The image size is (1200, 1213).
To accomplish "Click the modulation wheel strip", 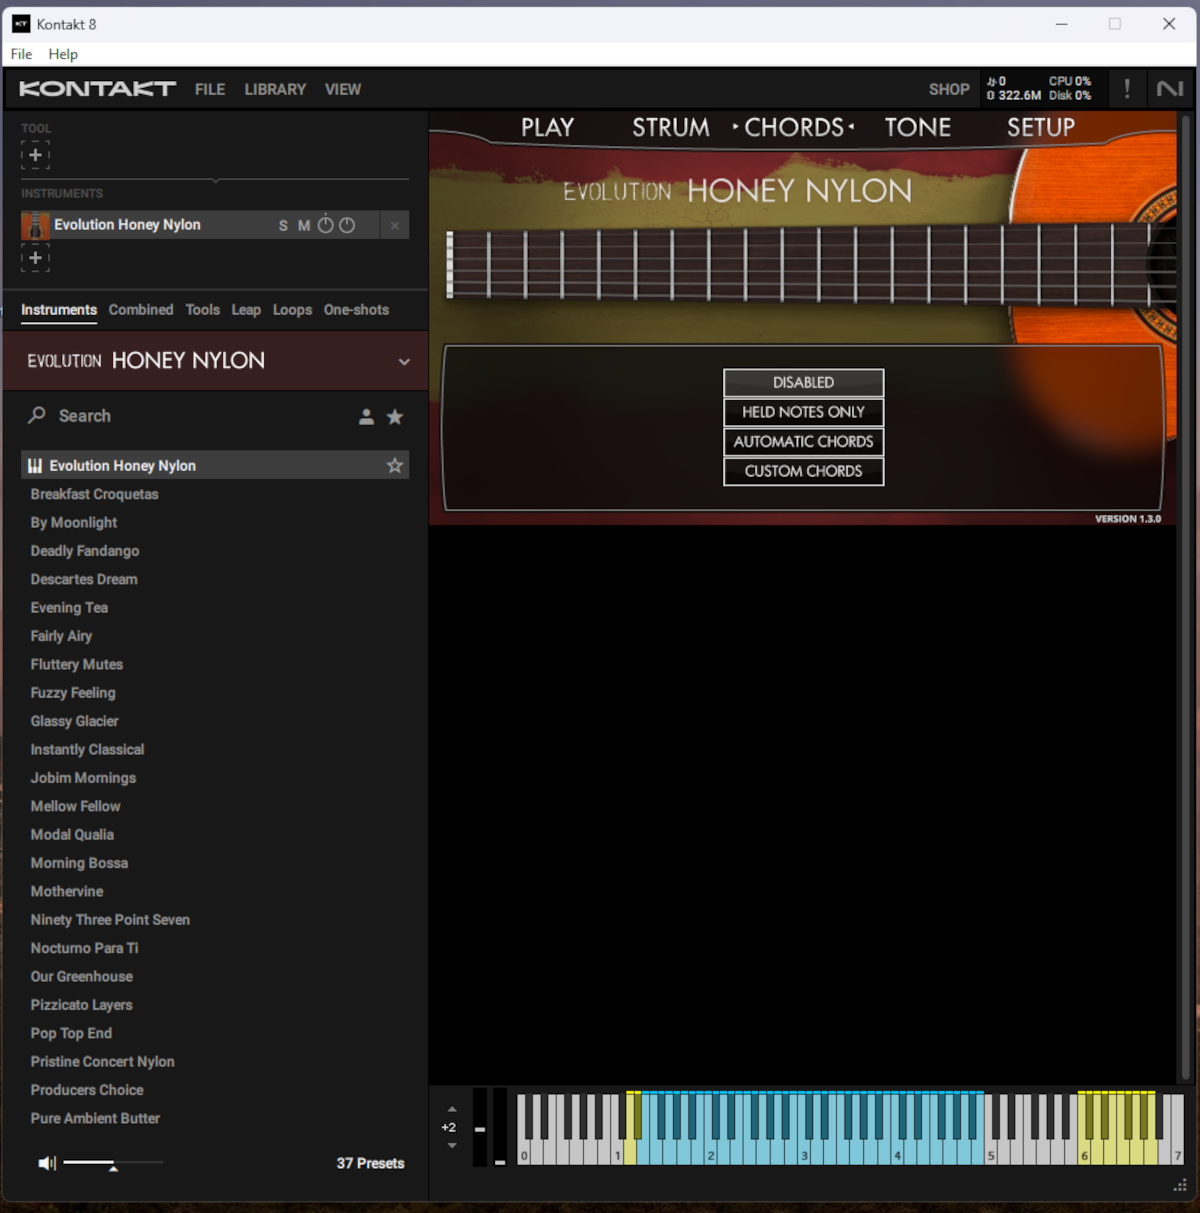I will click(x=500, y=1127).
